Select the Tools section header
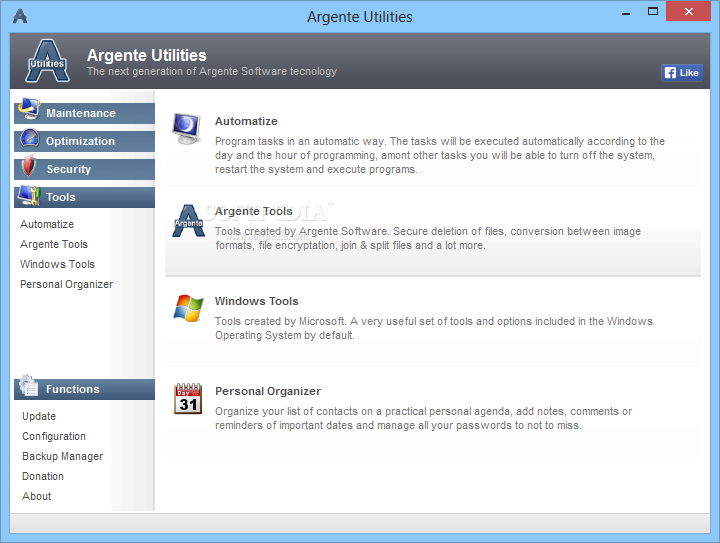Viewport: 720px width, 543px height. [x=84, y=197]
